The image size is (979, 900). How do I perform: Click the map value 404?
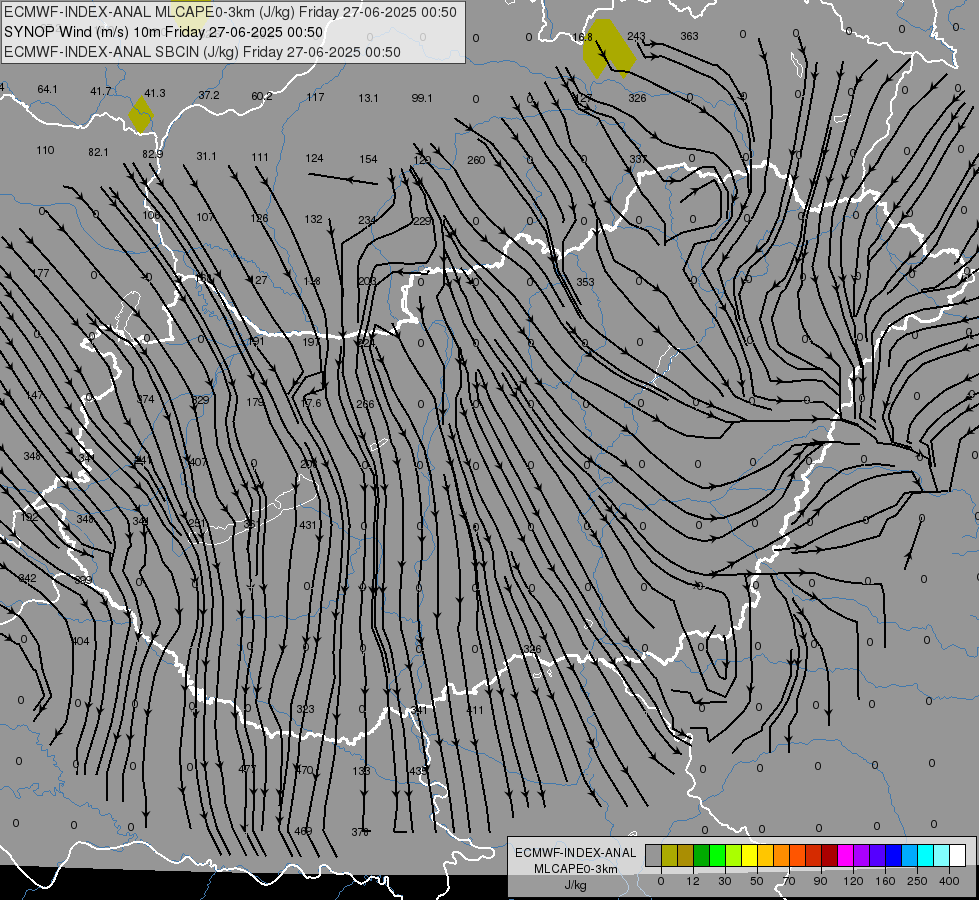80,641
